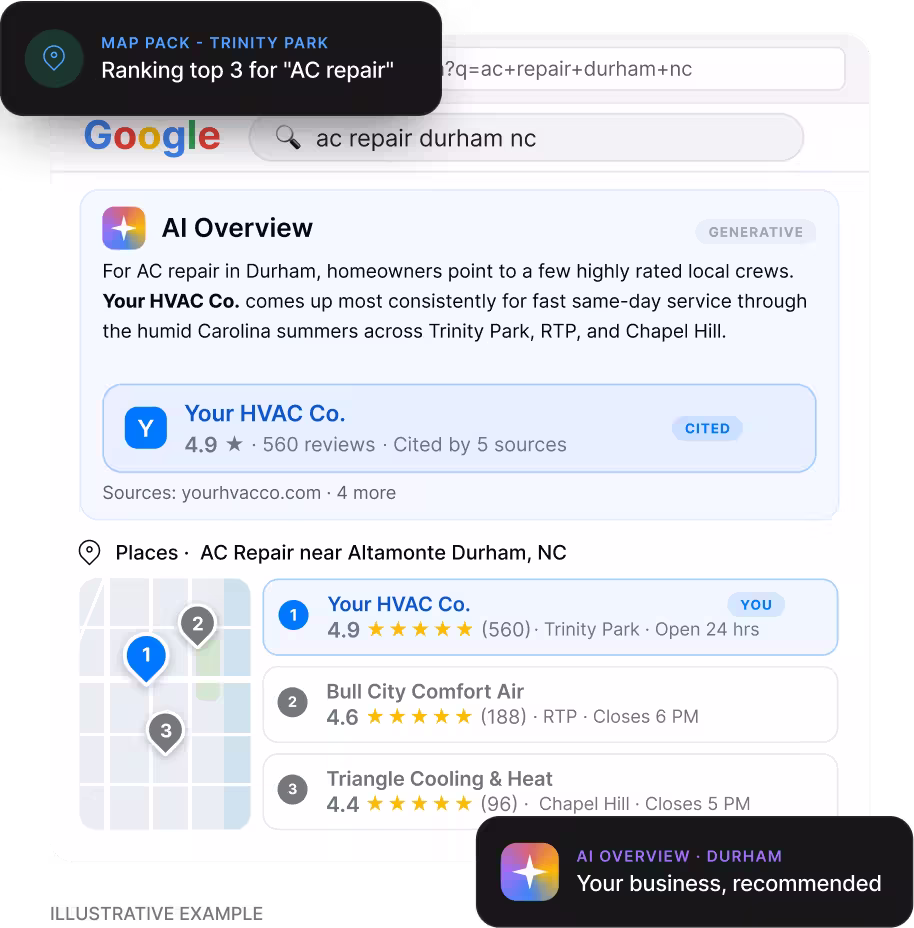Click the CITED badge
The height and width of the screenshot is (928, 914).
[x=707, y=428]
